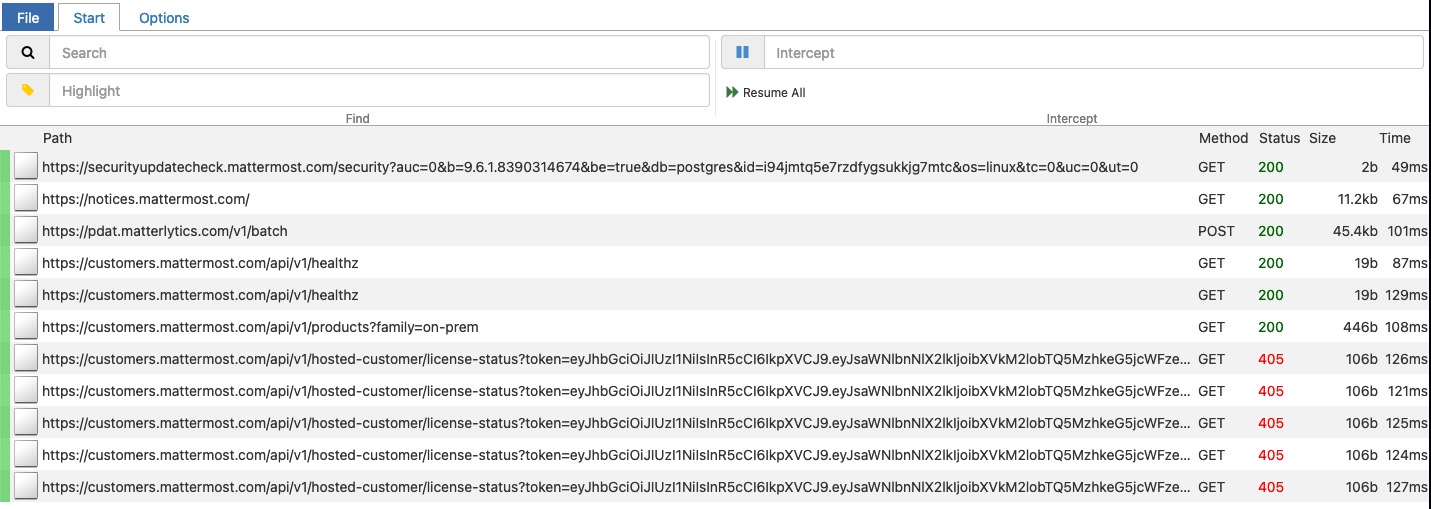This screenshot has height=509, width=1431.
Task: Focus the Search input field
Action: click(x=380, y=53)
